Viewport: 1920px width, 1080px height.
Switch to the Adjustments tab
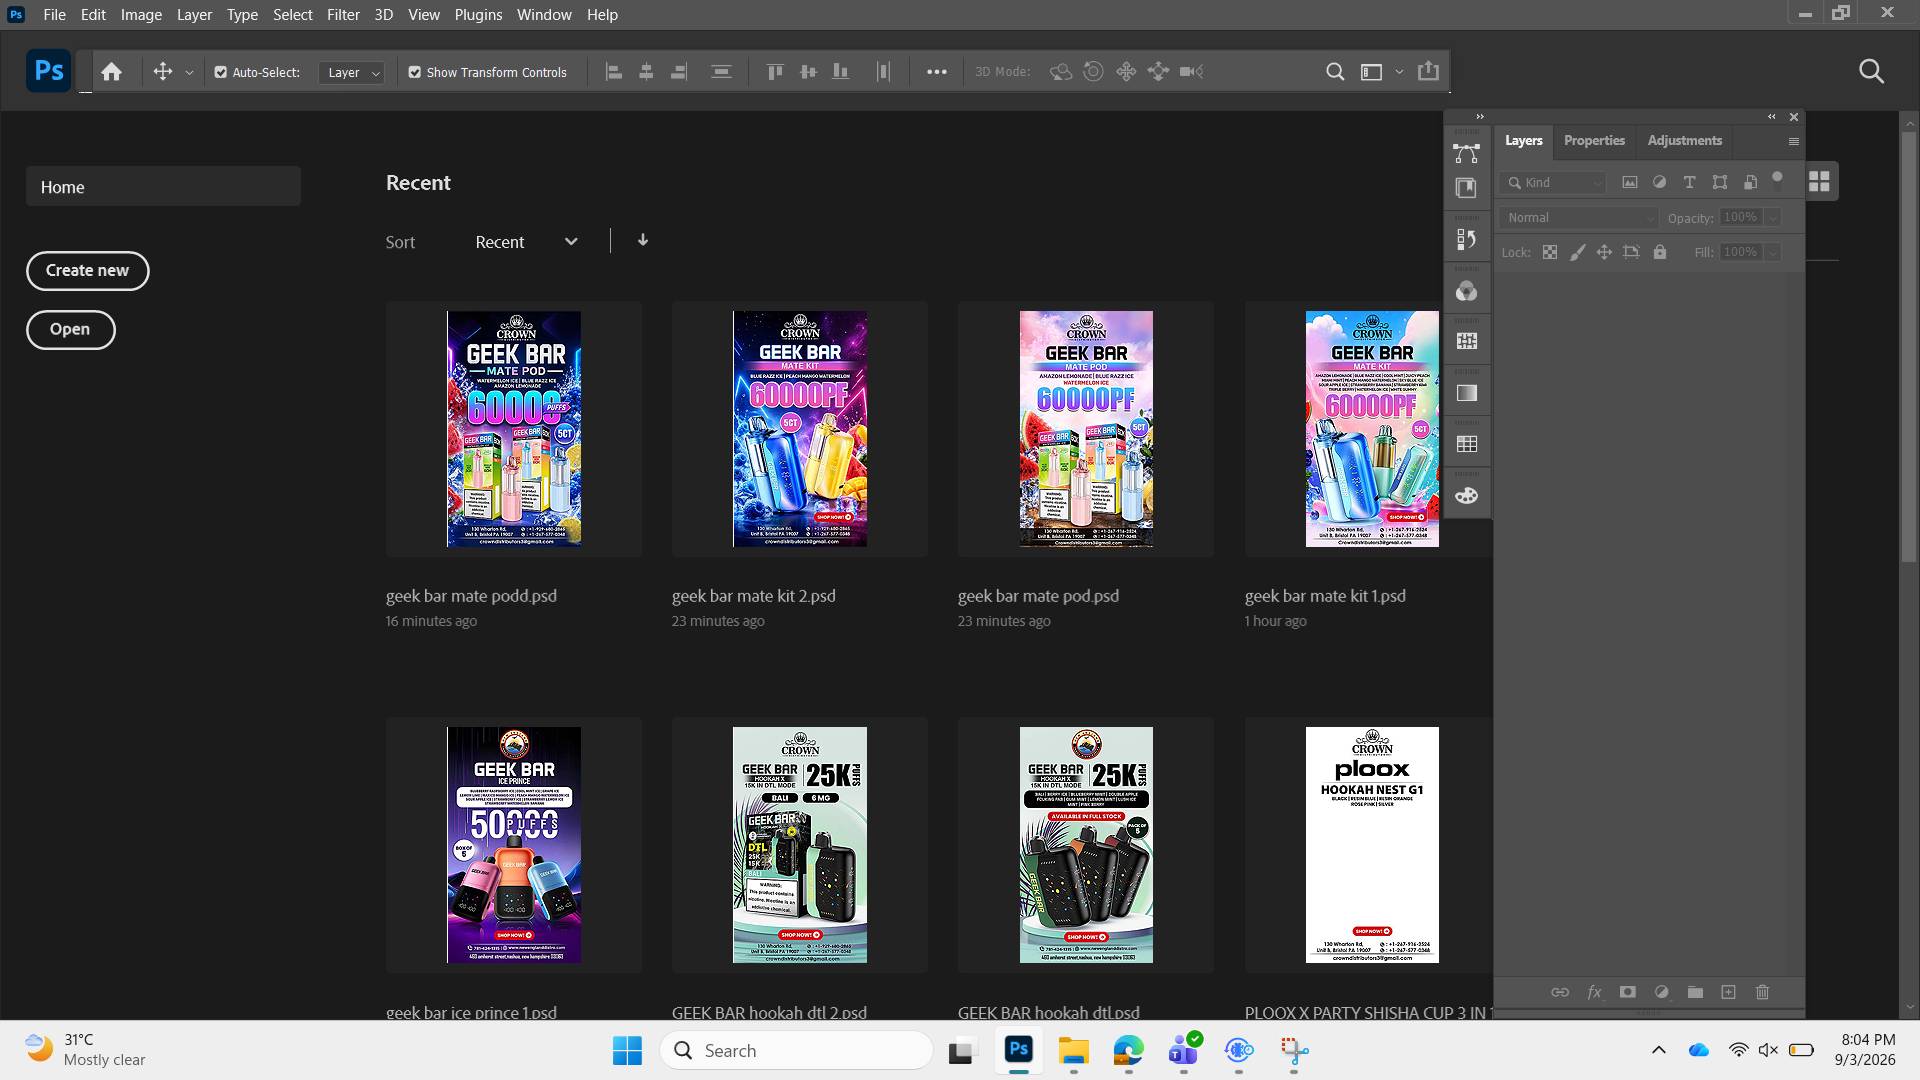click(x=1684, y=140)
